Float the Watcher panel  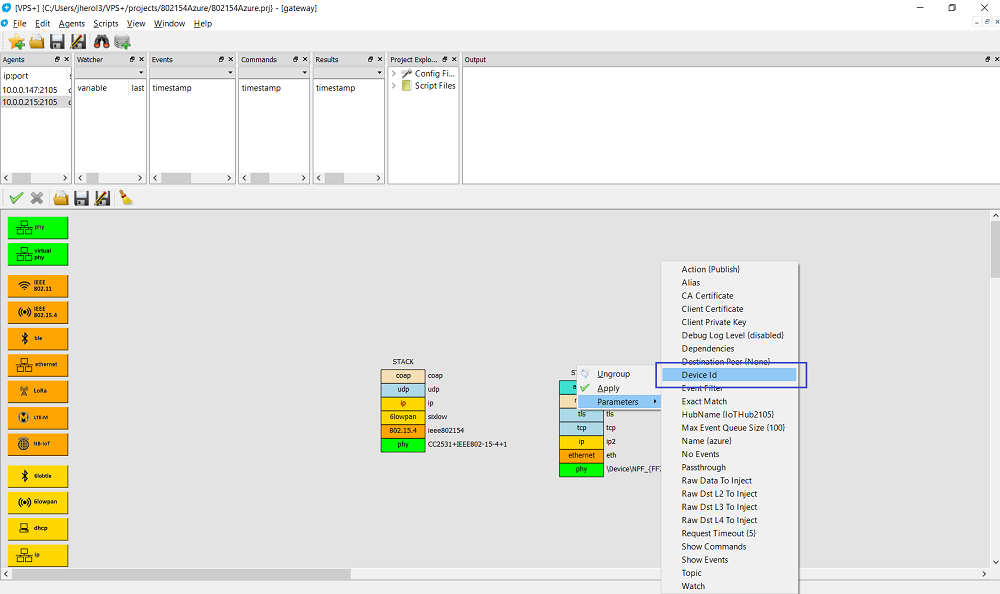(132, 59)
